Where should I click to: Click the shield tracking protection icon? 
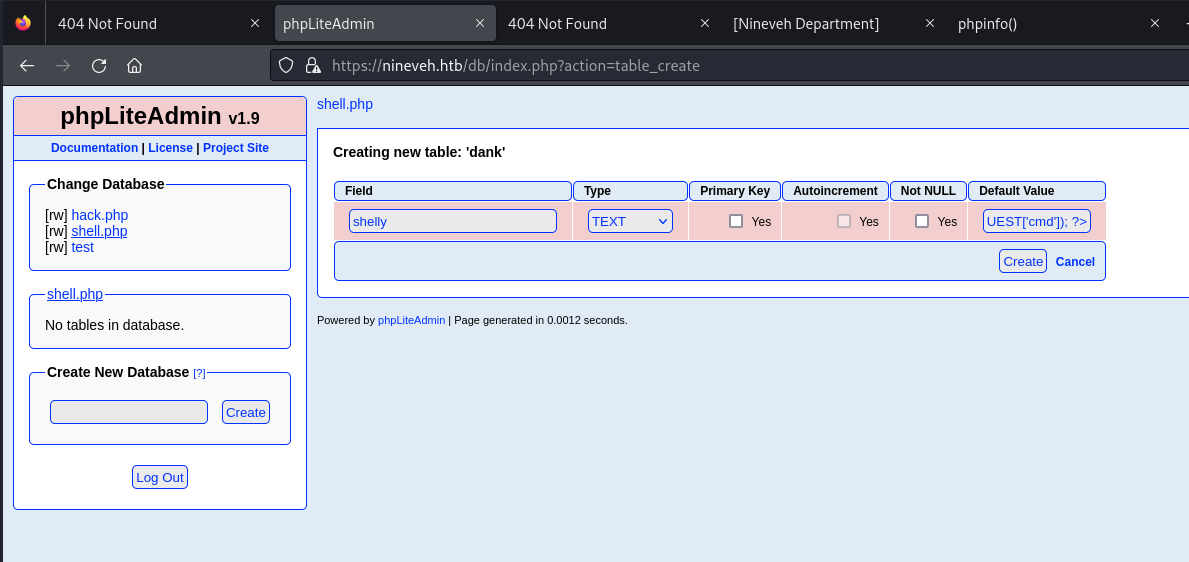[286, 66]
